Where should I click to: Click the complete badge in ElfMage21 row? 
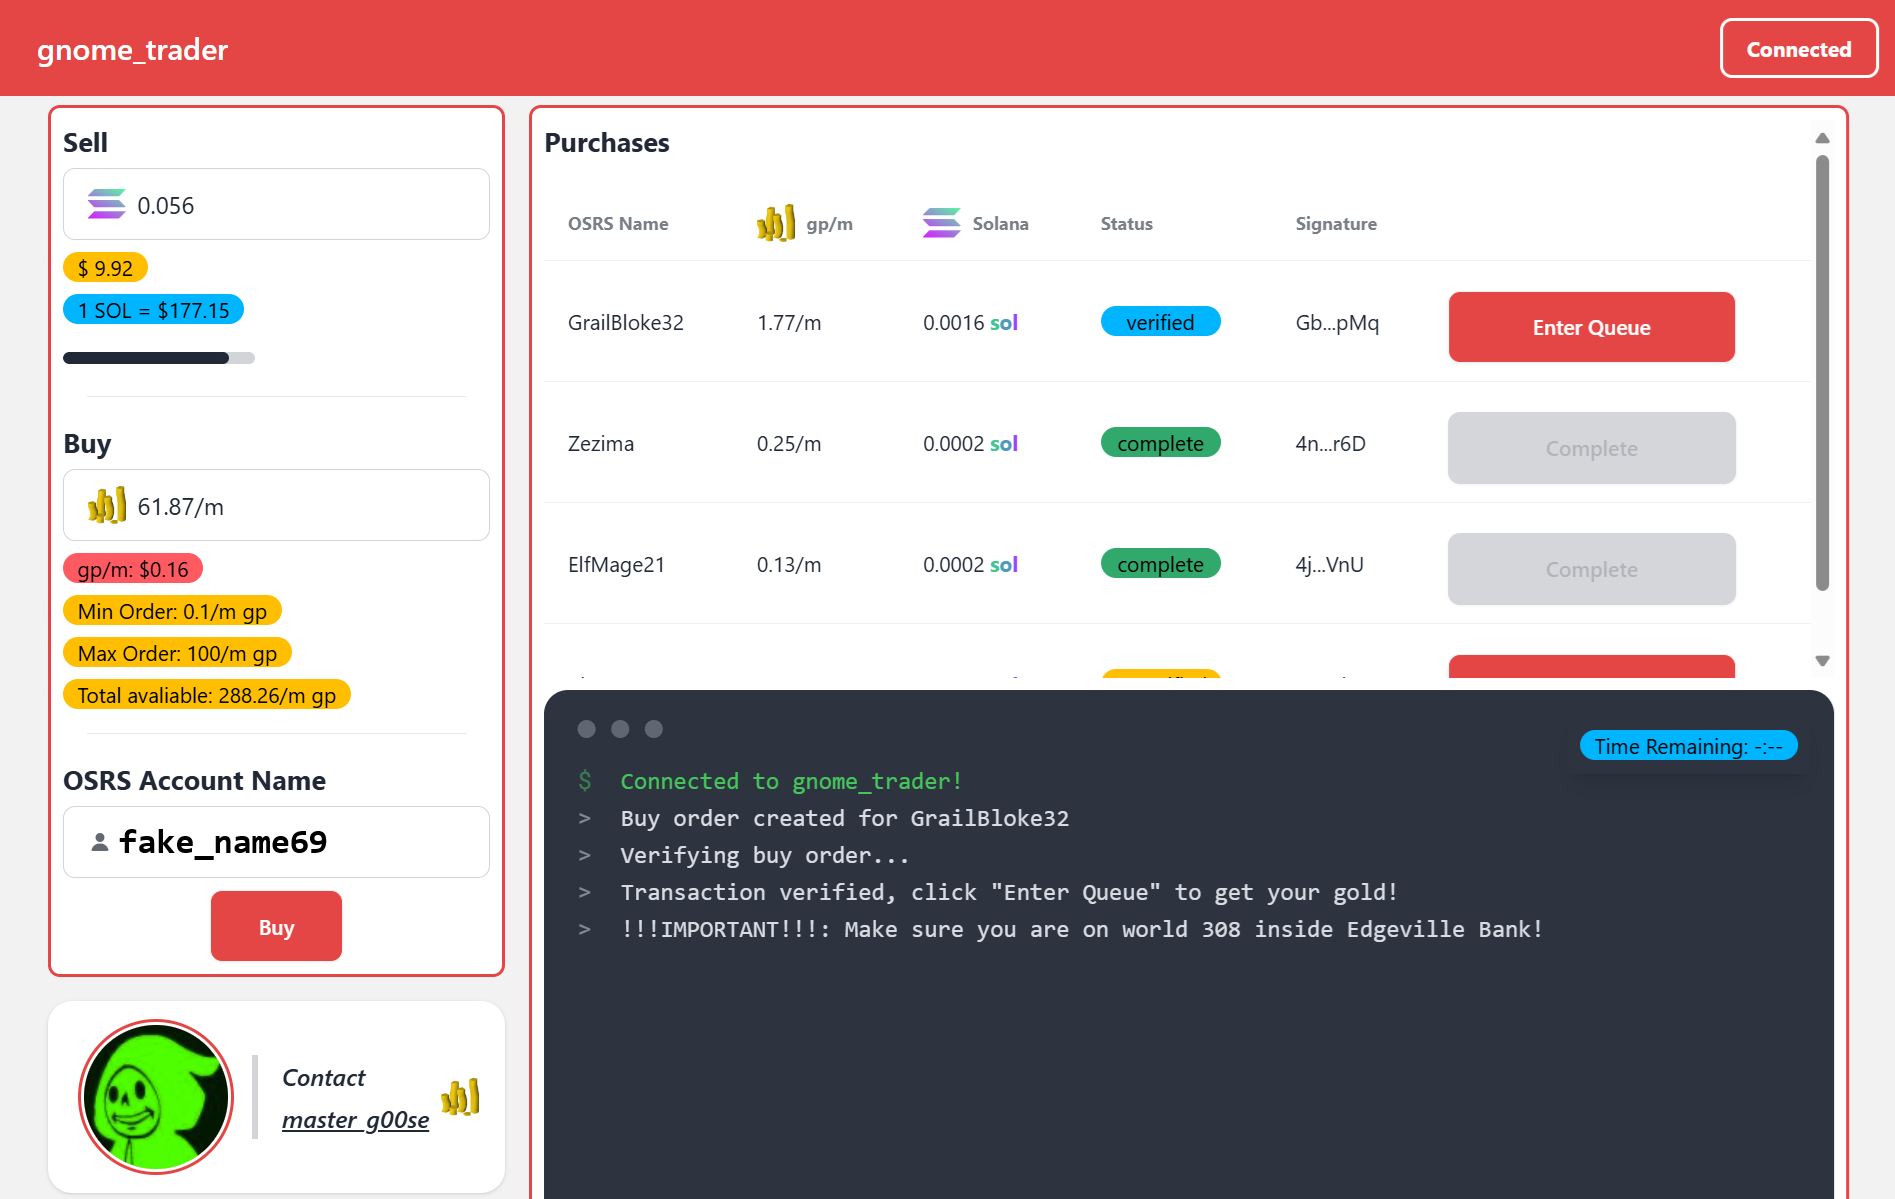[1160, 564]
